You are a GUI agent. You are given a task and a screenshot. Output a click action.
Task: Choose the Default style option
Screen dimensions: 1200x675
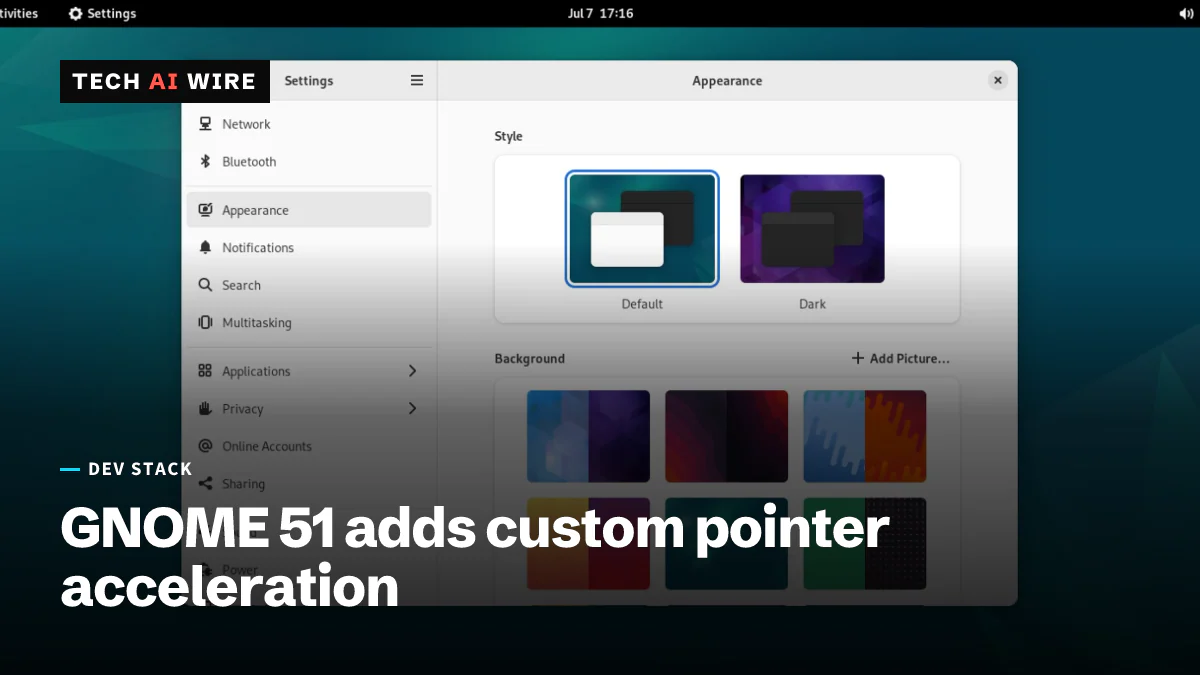(x=642, y=229)
